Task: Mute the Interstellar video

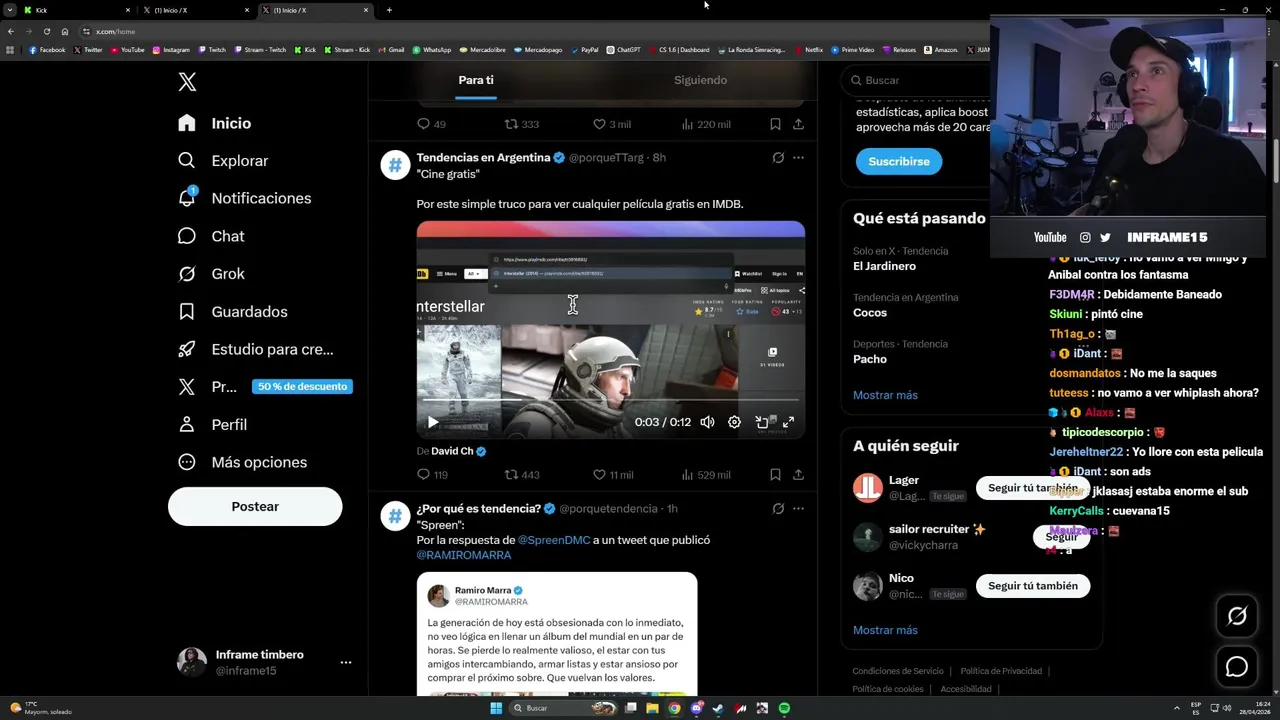Action: (707, 422)
